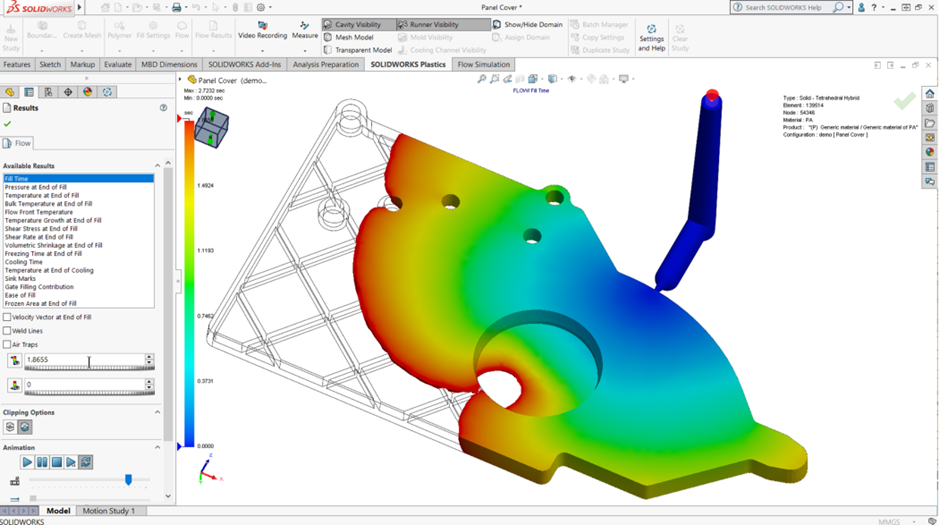Toggle Transparent Model display
The width and height of the screenshot is (940, 525).
tap(358, 50)
